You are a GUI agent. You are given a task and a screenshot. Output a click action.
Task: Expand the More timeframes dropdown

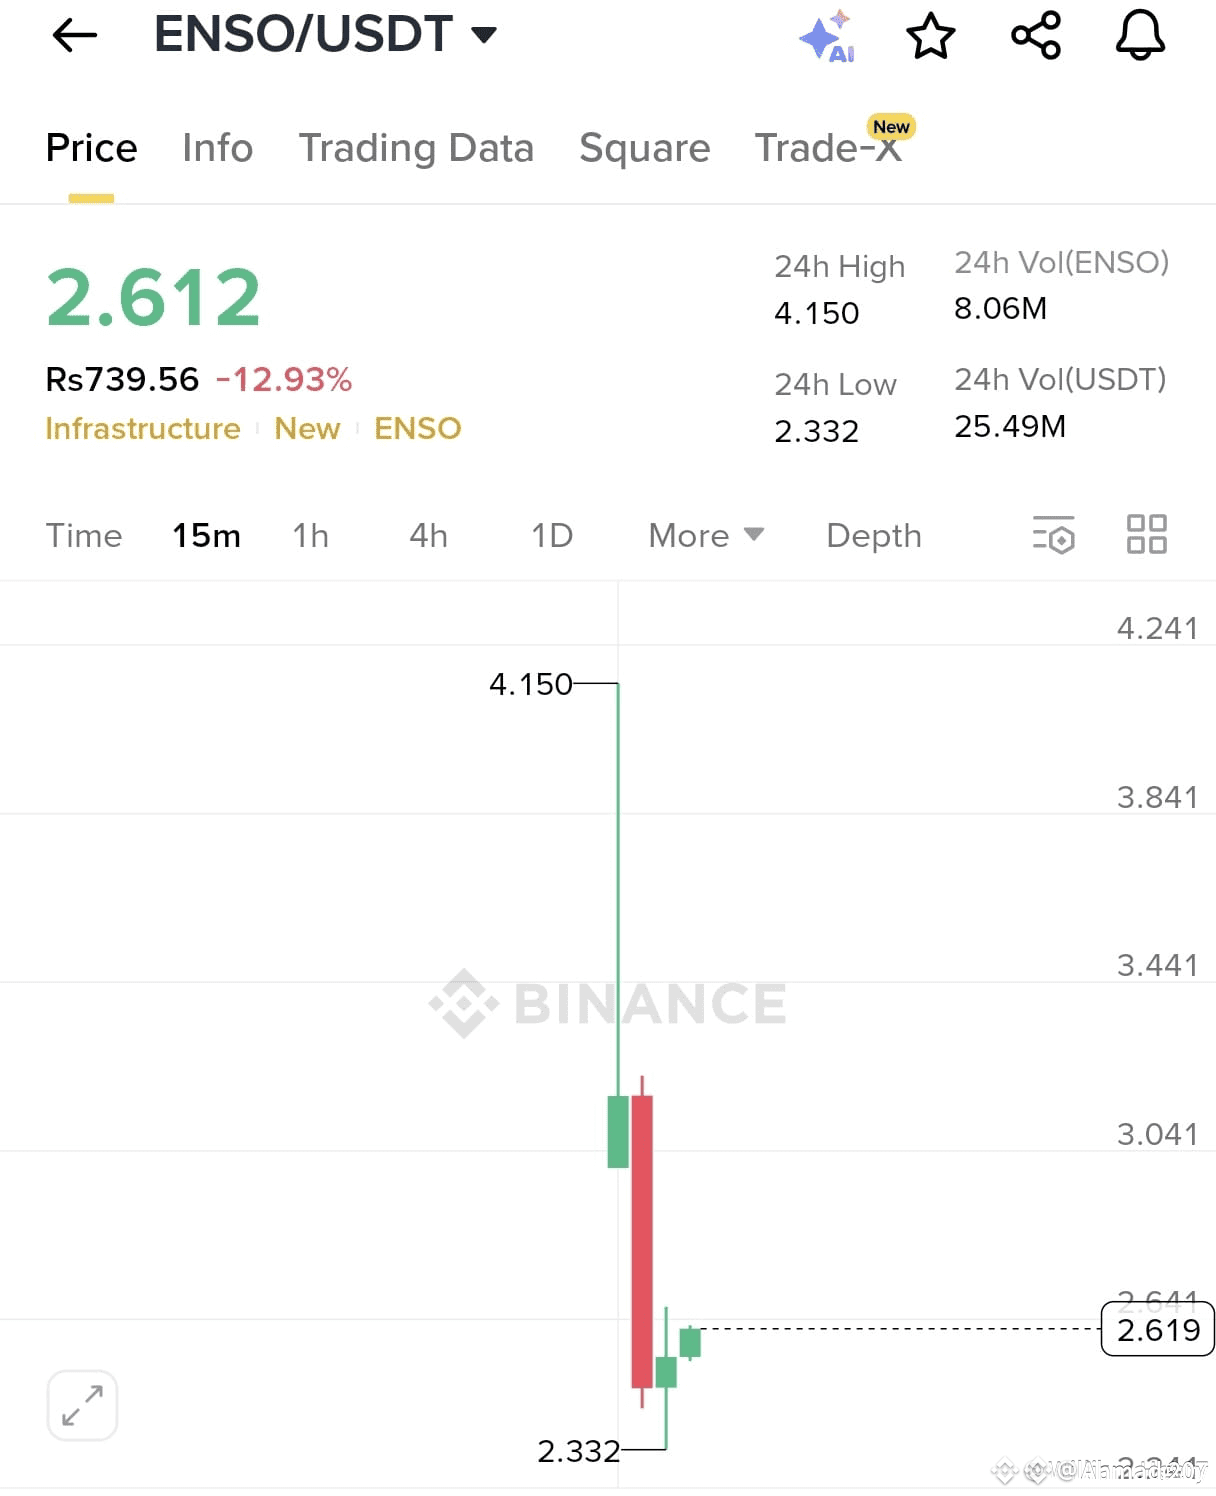click(x=706, y=536)
